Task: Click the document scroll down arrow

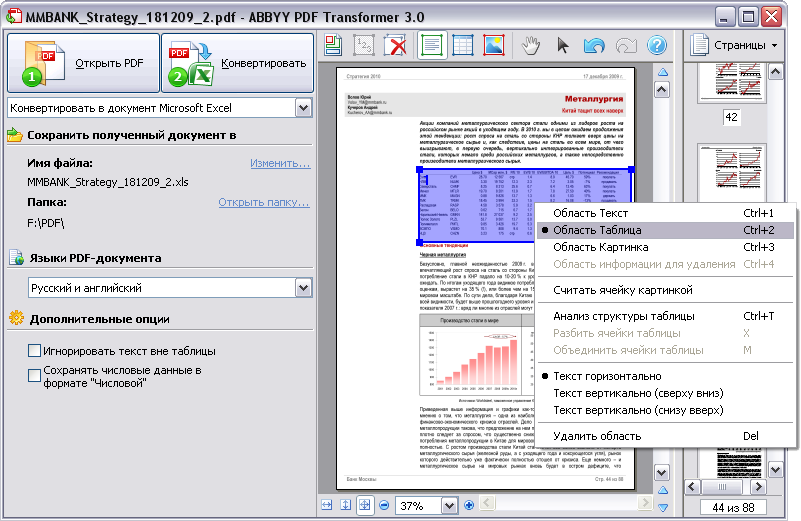Action: point(662,472)
